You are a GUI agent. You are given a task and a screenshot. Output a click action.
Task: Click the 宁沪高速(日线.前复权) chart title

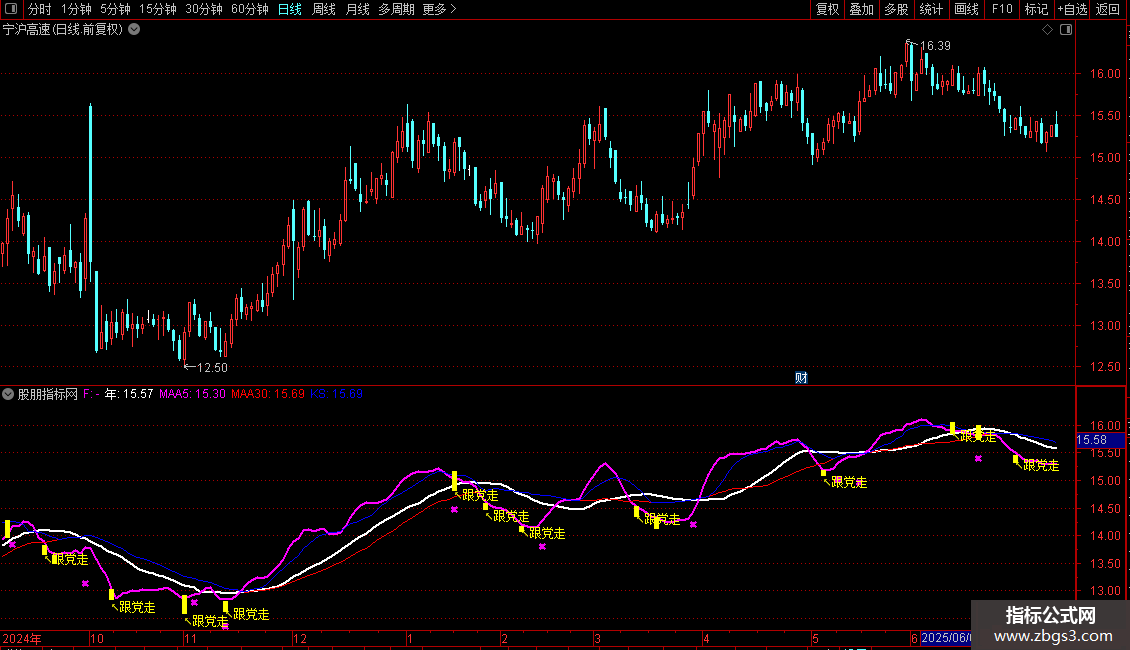pos(63,30)
